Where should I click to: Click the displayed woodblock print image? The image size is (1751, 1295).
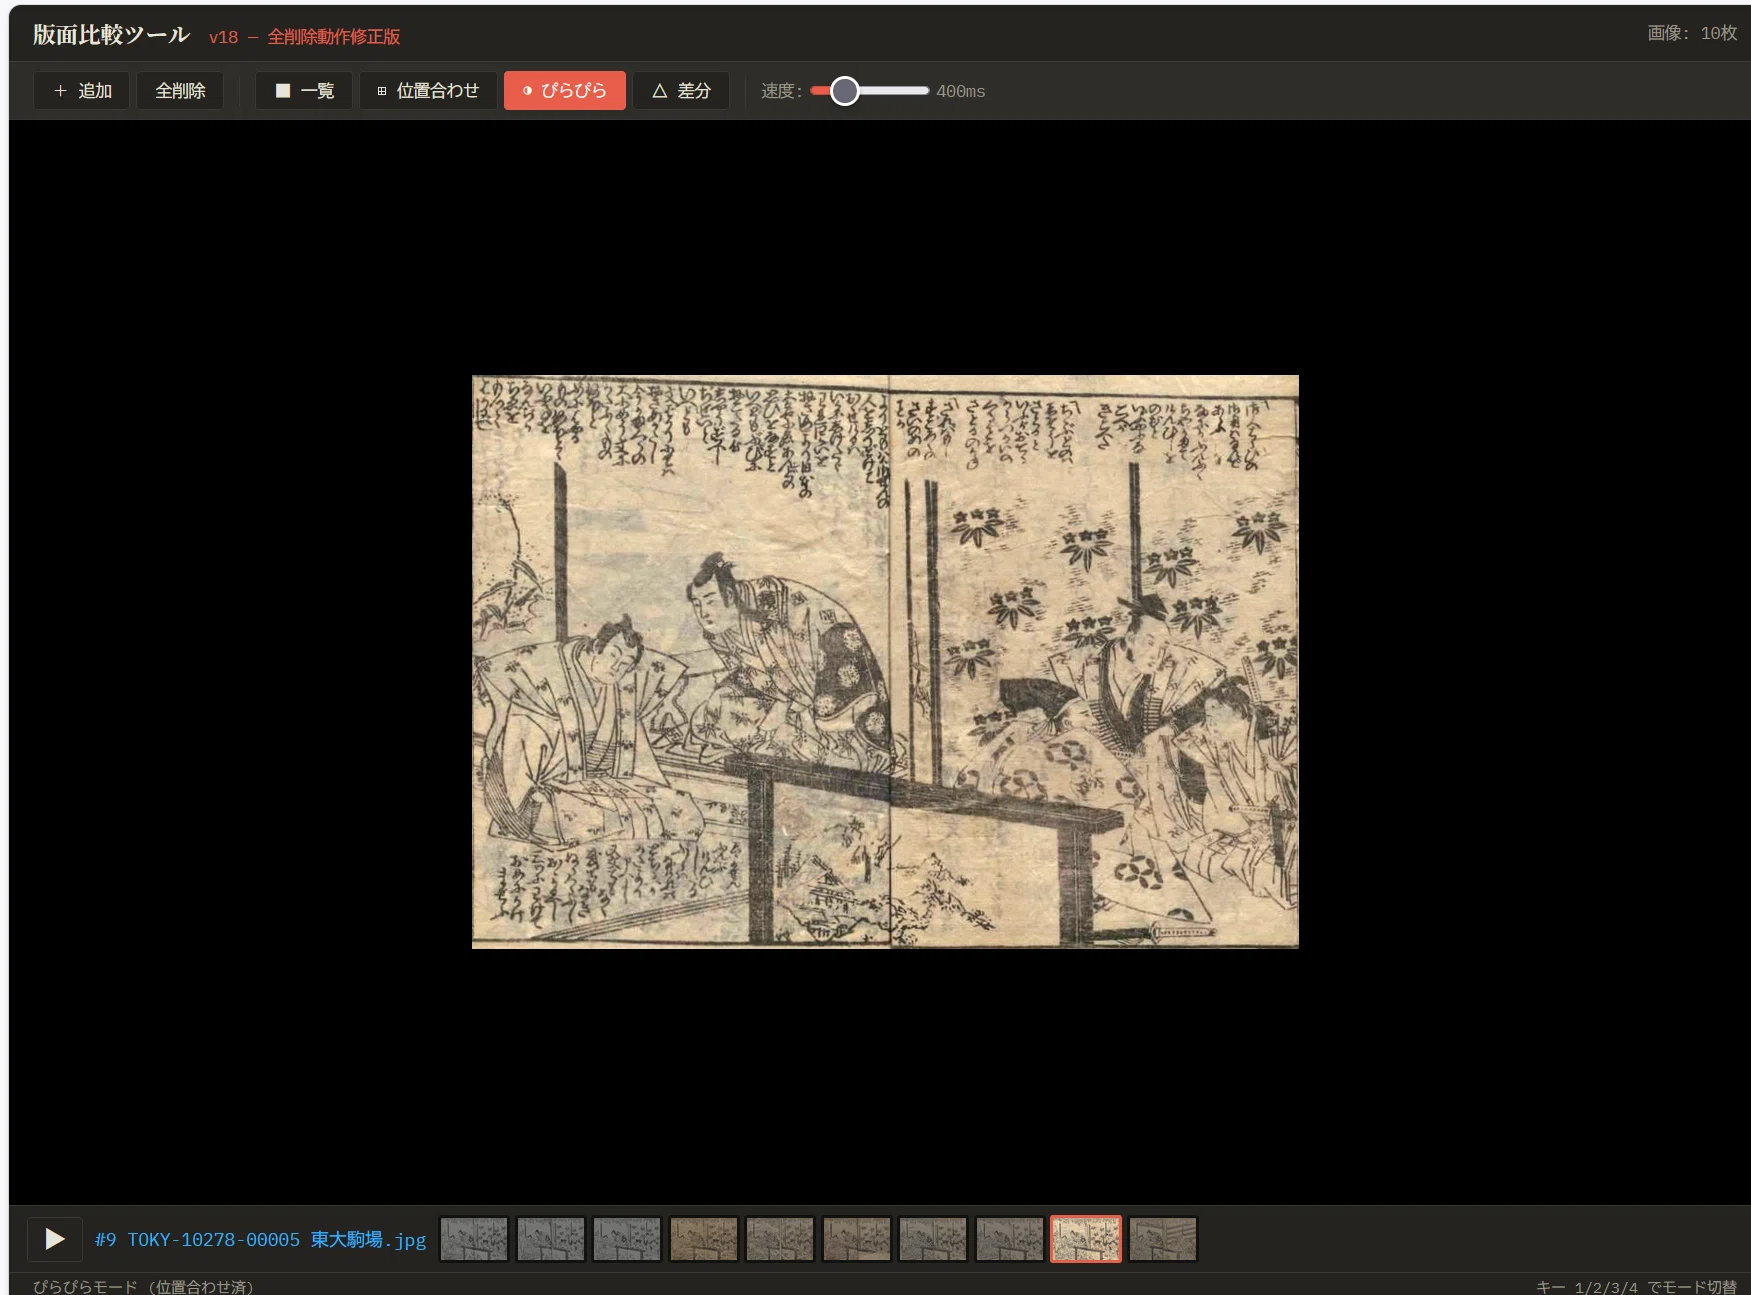(x=885, y=662)
